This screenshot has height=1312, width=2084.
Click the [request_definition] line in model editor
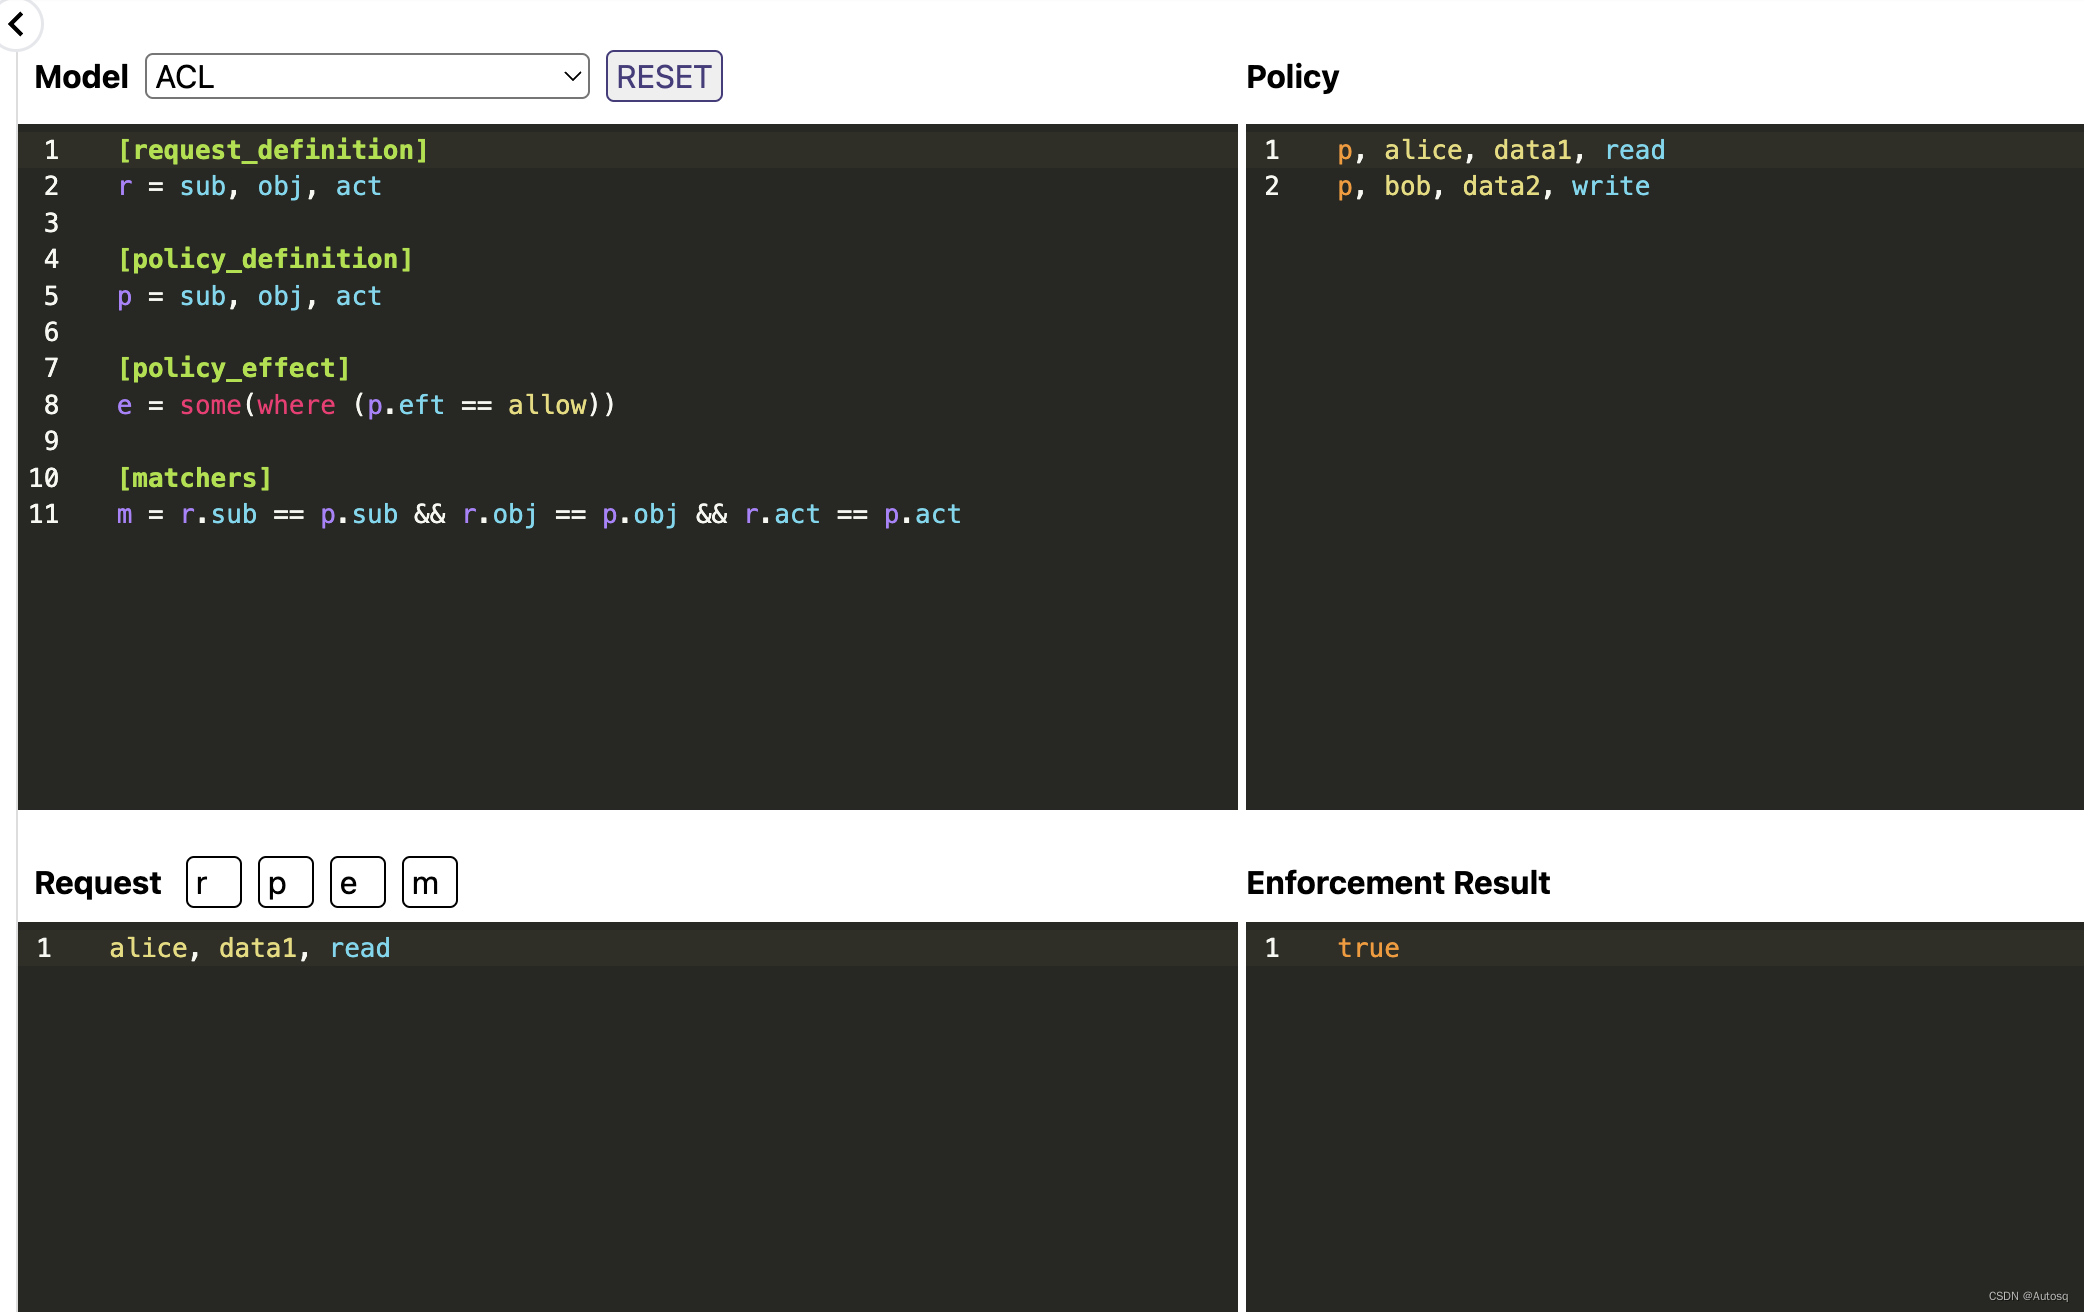pyautogui.click(x=273, y=150)
